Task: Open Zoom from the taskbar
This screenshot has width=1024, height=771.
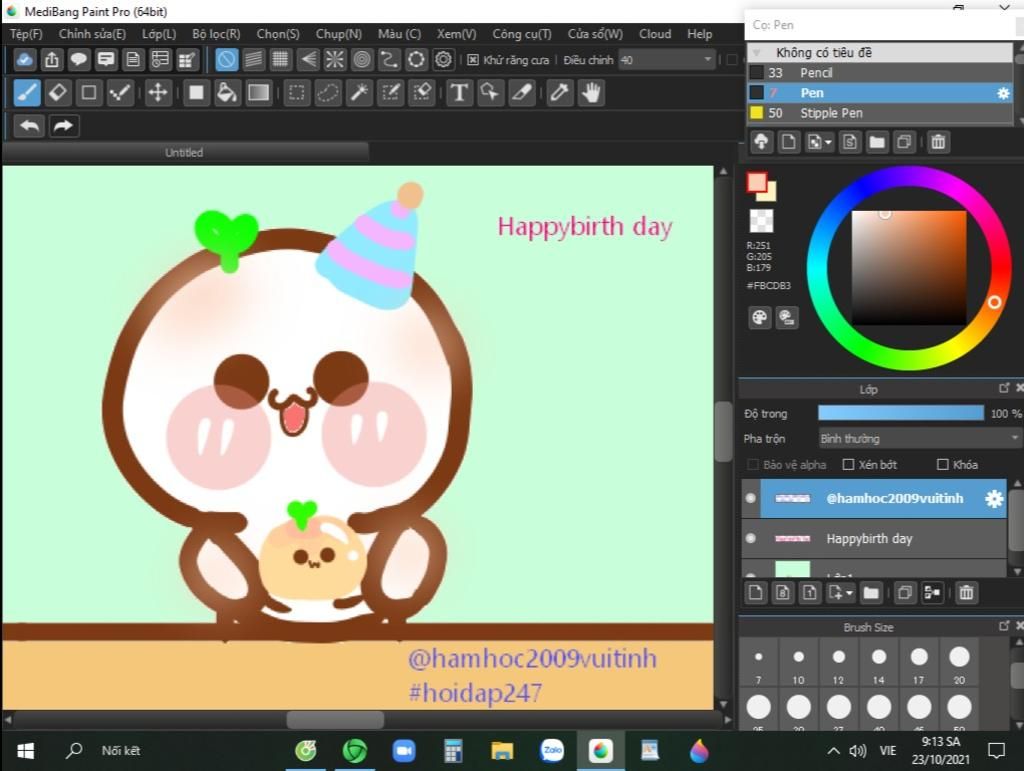Action: coord(404,751)
